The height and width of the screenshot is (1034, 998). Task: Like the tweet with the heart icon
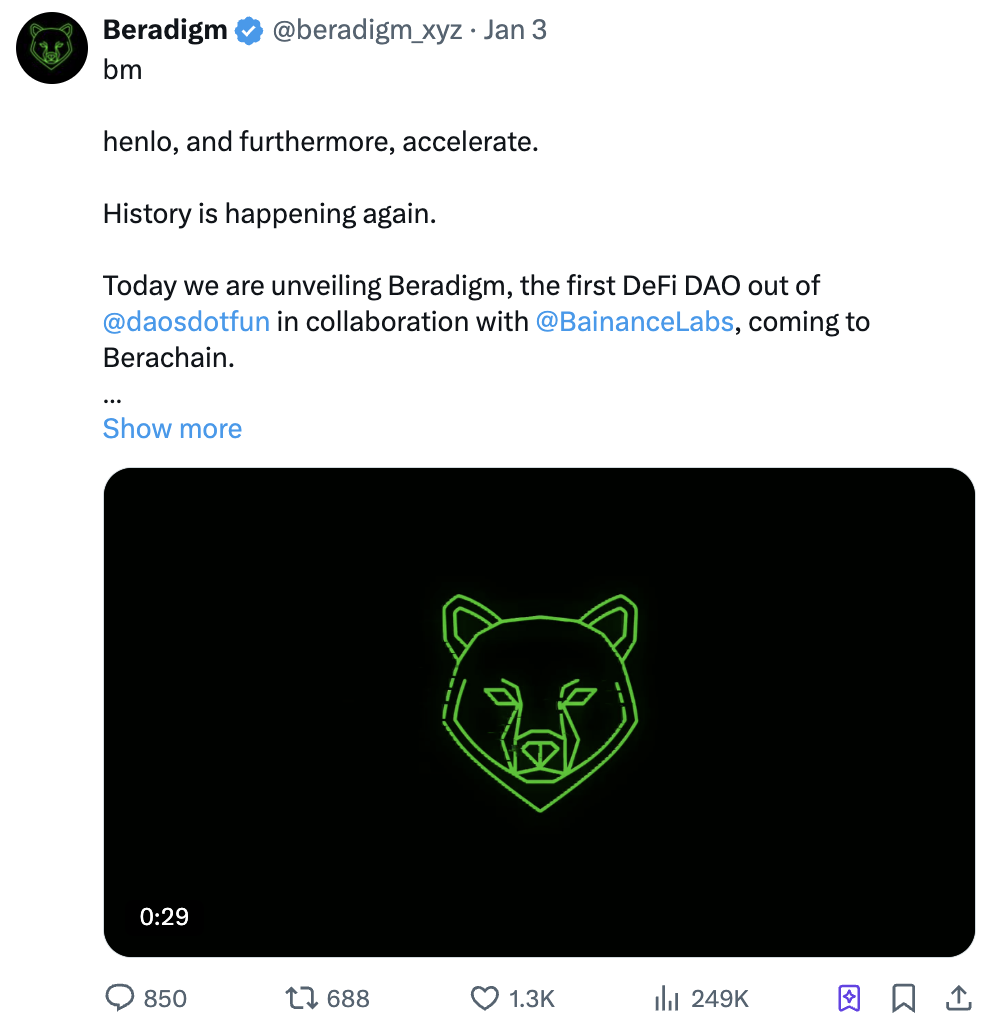(484, 997)
